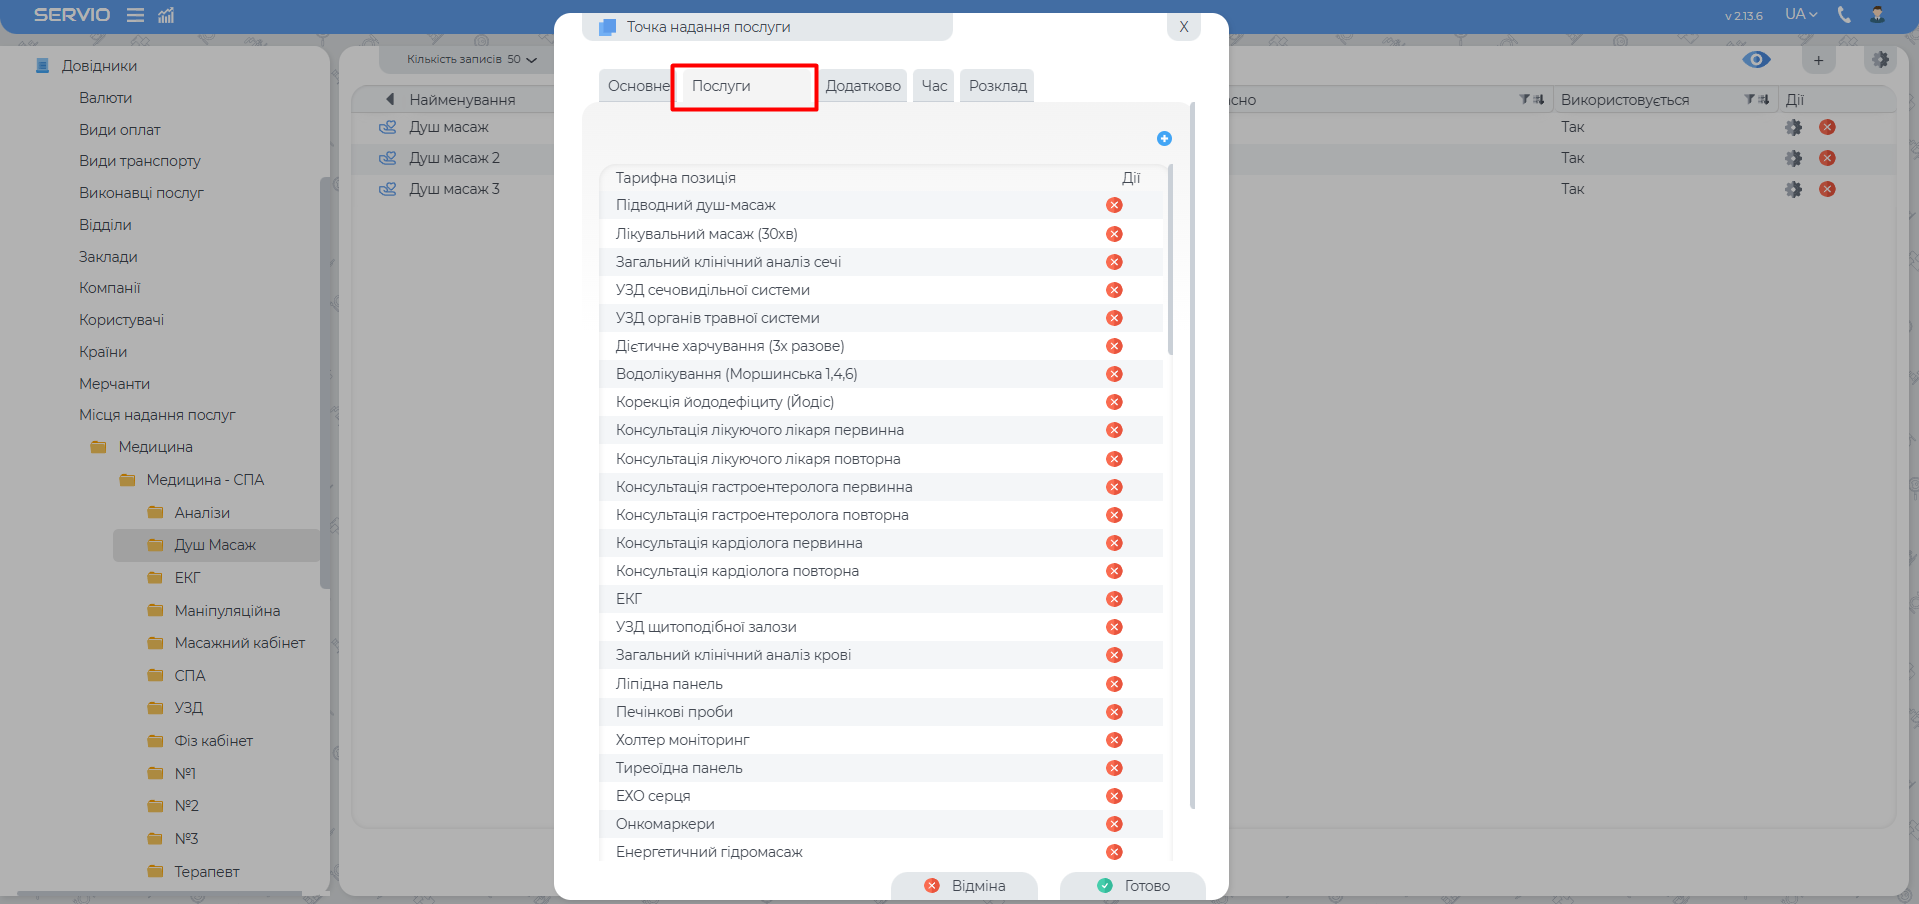Select the Масажний кабінет folder

(239, 643)
